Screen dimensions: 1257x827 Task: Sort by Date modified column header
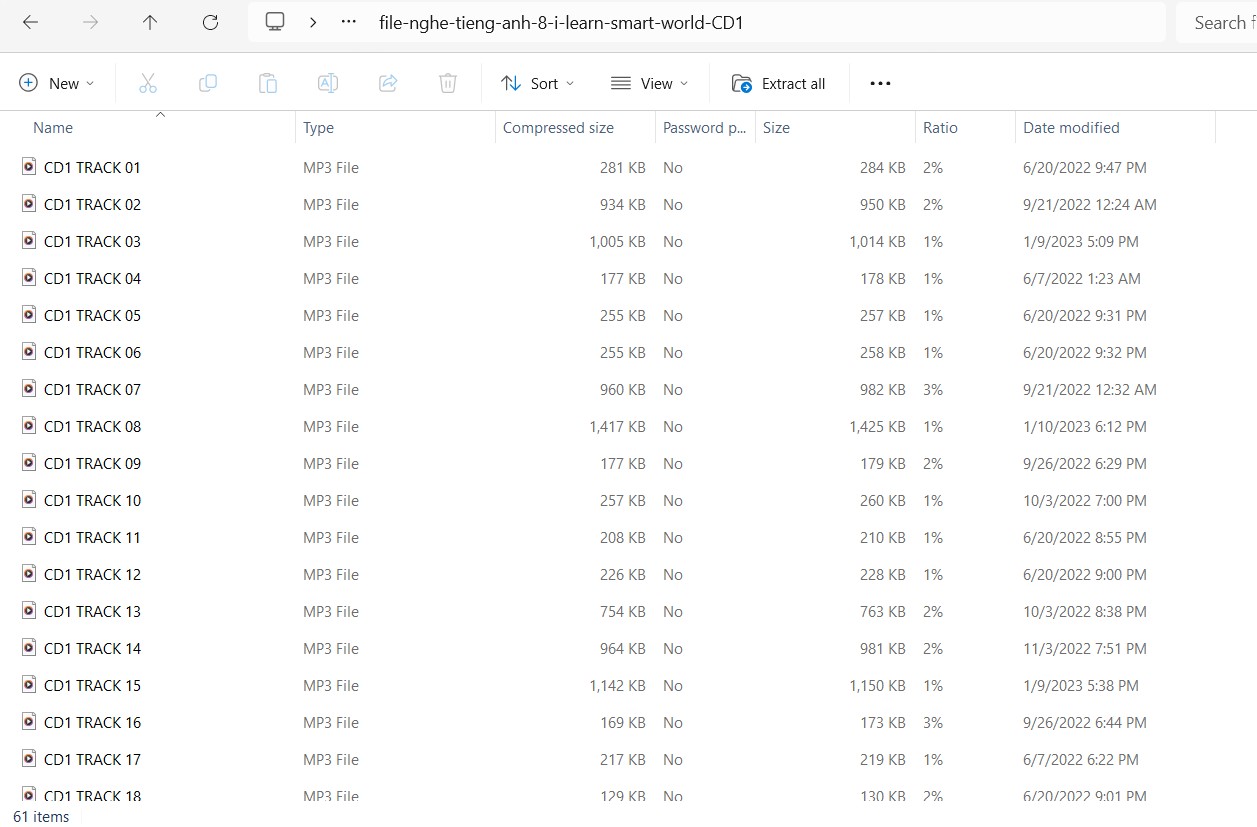pyautogui.click(x=1071, y=128)
